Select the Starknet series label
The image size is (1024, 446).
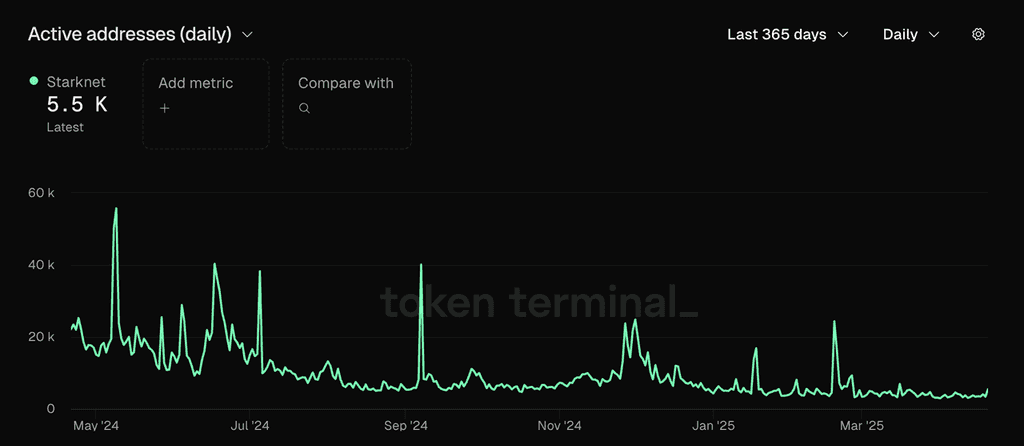(x=76, y=82)
